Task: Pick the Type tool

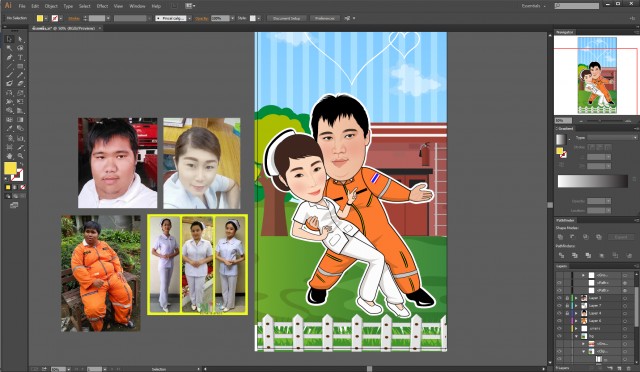Action: (20, 57)
